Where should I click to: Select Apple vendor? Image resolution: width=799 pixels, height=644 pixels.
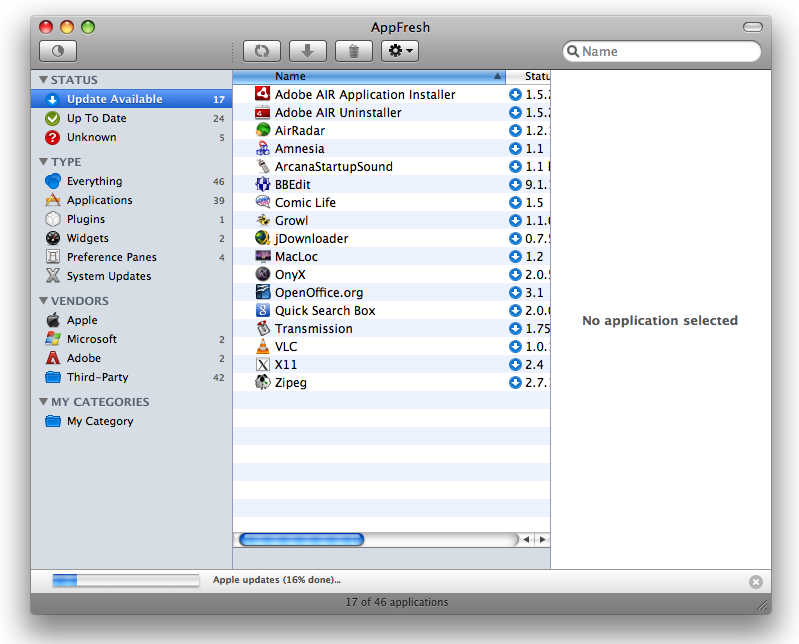pos(131,320)
